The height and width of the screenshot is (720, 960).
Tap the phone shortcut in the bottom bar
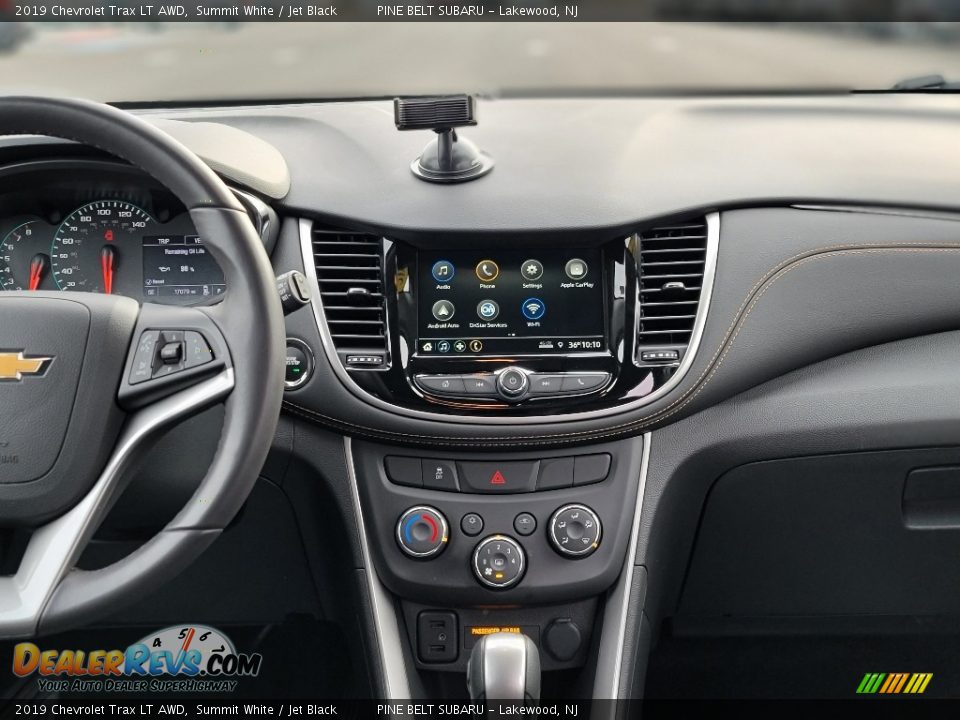click(x=476, y=347)
